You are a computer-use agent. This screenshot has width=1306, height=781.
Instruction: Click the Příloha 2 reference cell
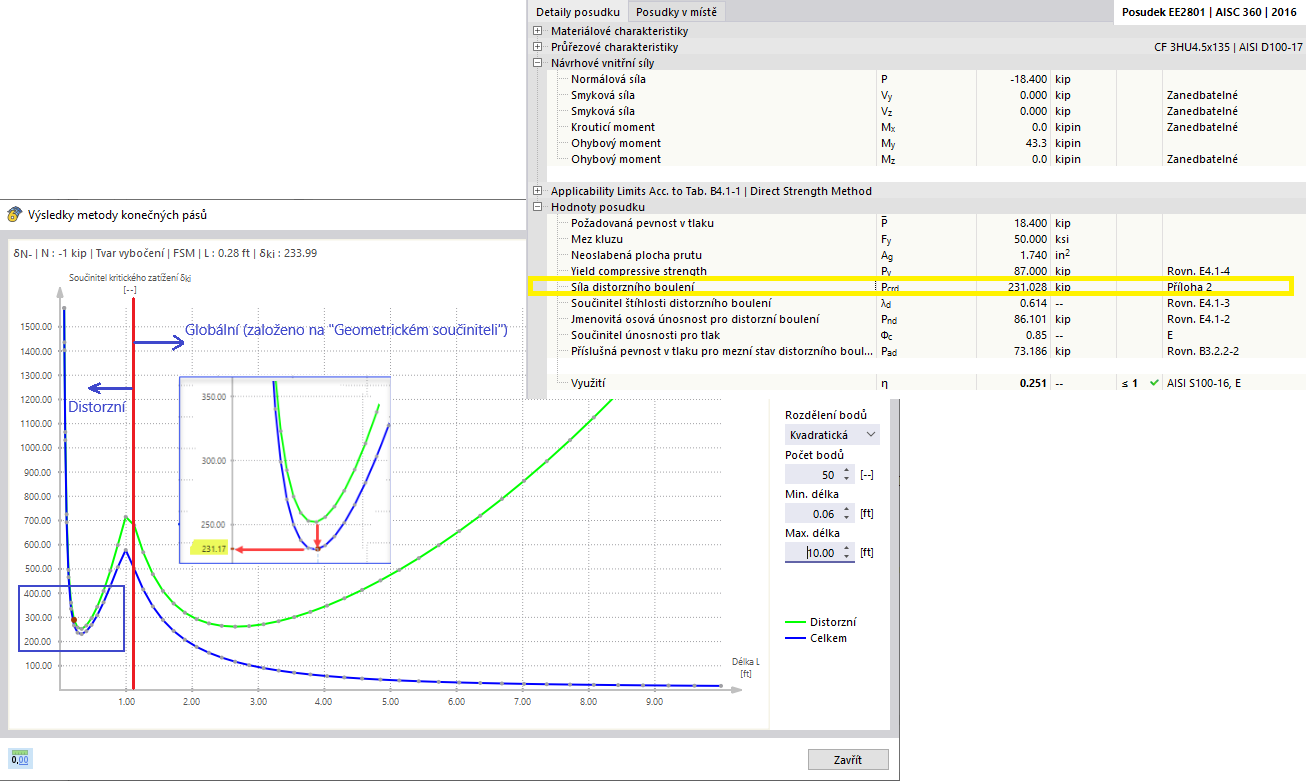(1189, 287)
